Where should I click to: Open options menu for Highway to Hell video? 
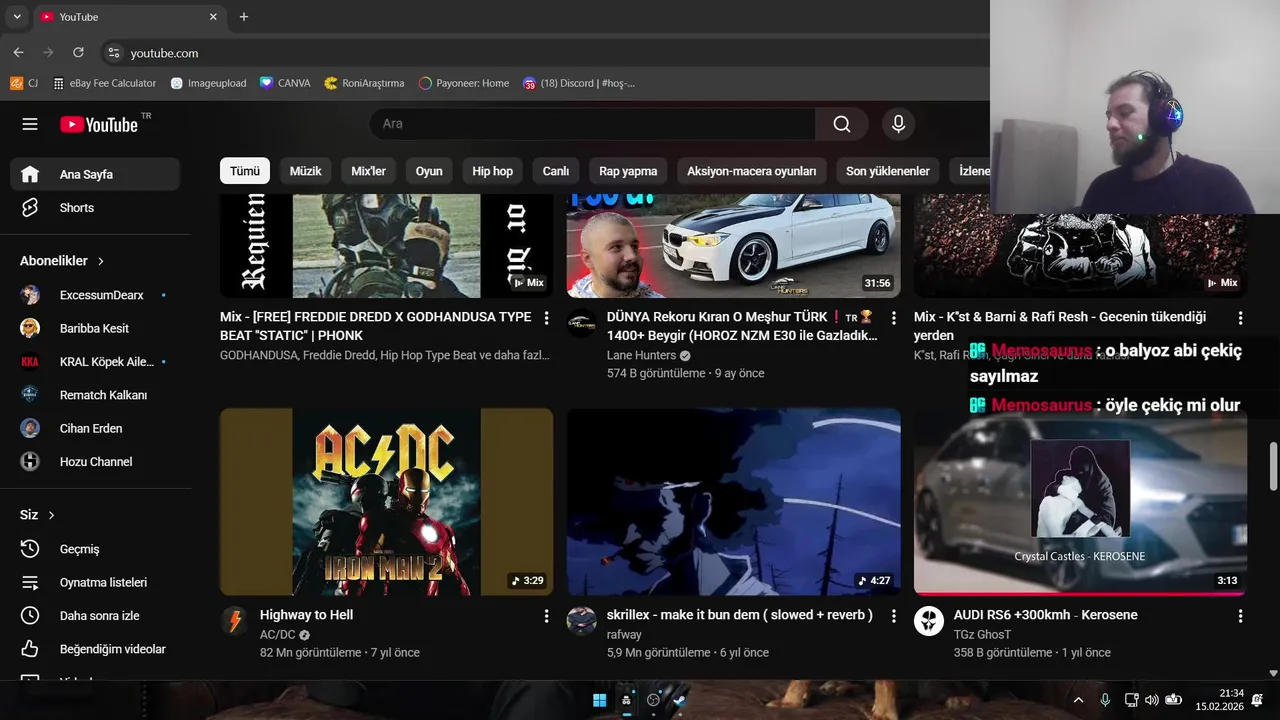[x=546, y=616]
